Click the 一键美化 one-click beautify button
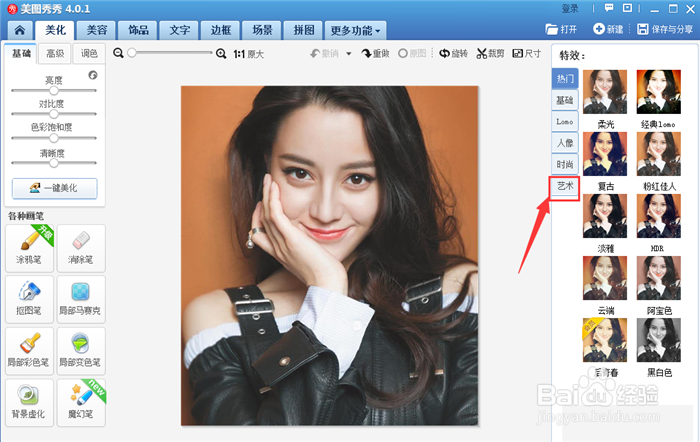 pos(54,188)
